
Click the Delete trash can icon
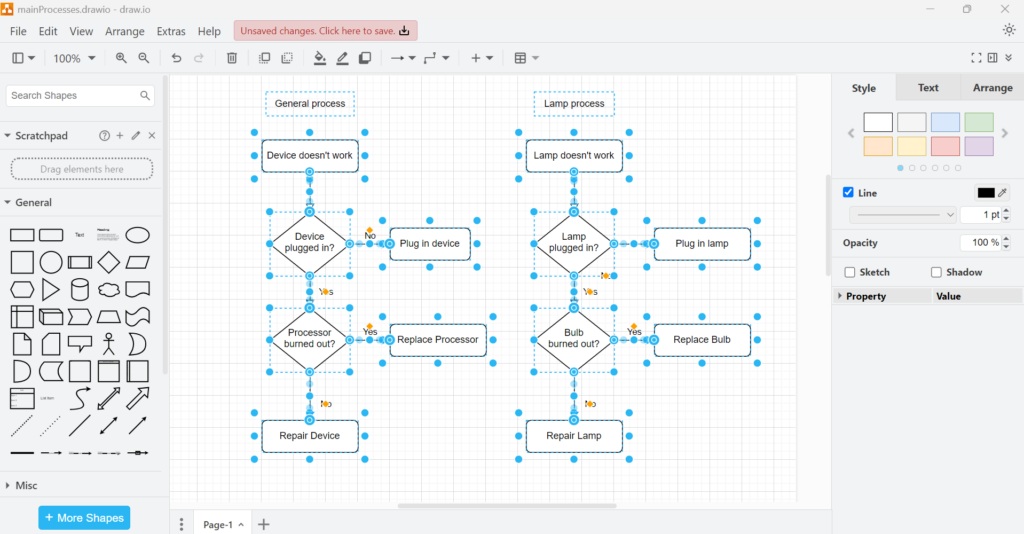pyautogui.click(x=232, y=58)
